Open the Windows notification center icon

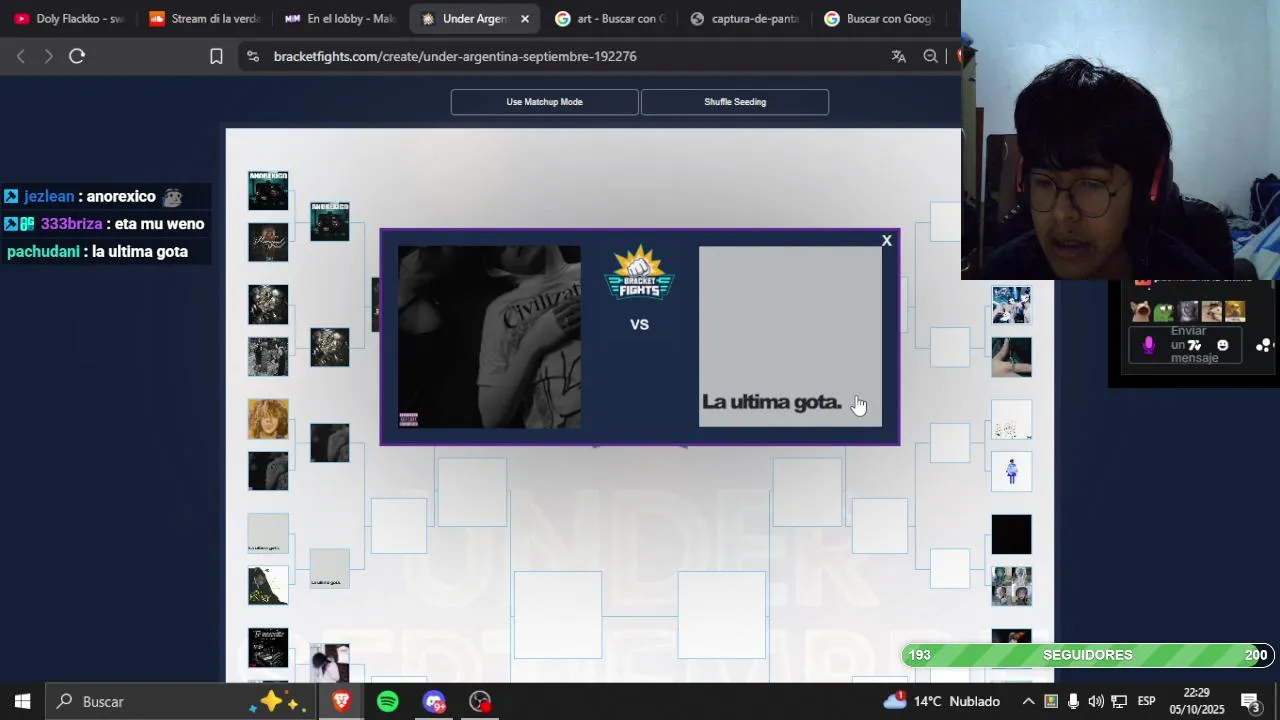(1250, 702)
